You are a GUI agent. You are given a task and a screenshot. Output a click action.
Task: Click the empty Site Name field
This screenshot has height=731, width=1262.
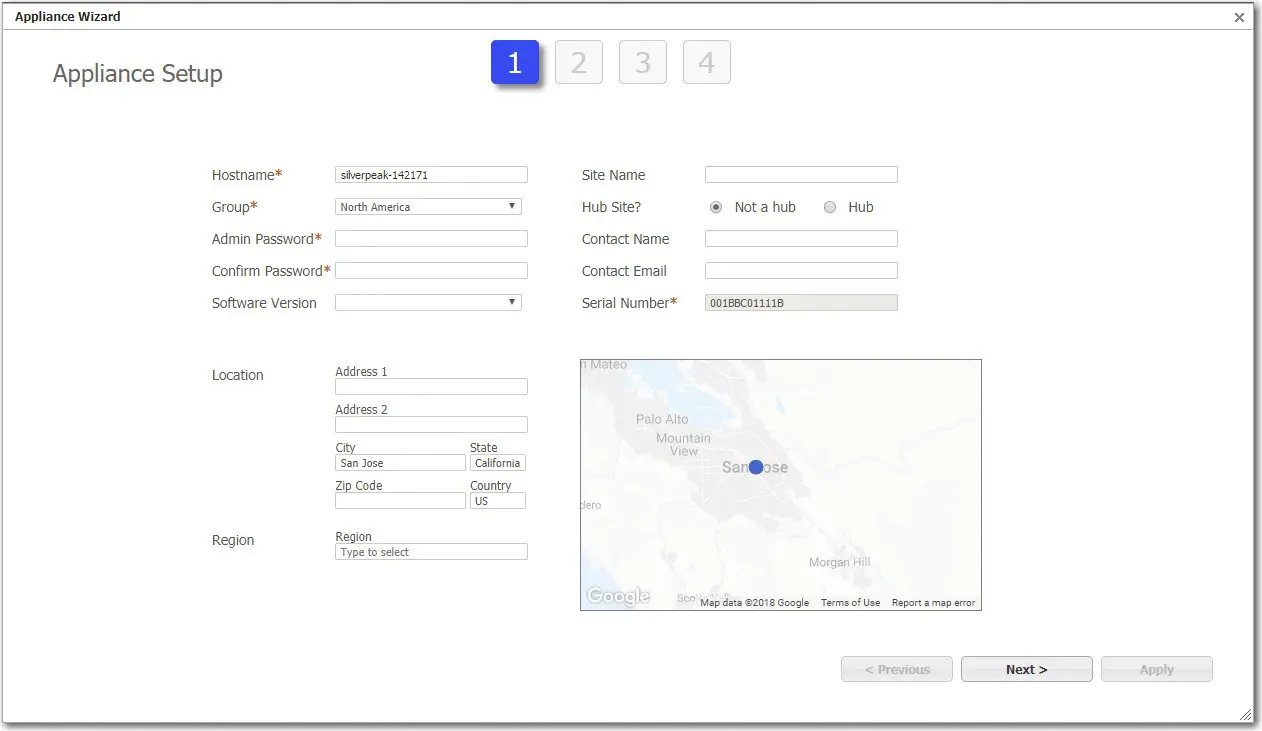click(800, 174)
